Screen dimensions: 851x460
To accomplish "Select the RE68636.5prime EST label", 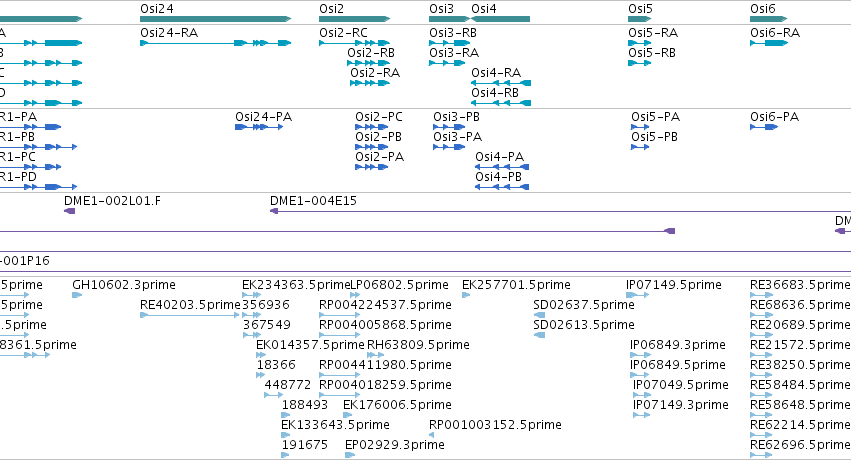I will click(x=800, y=305).
